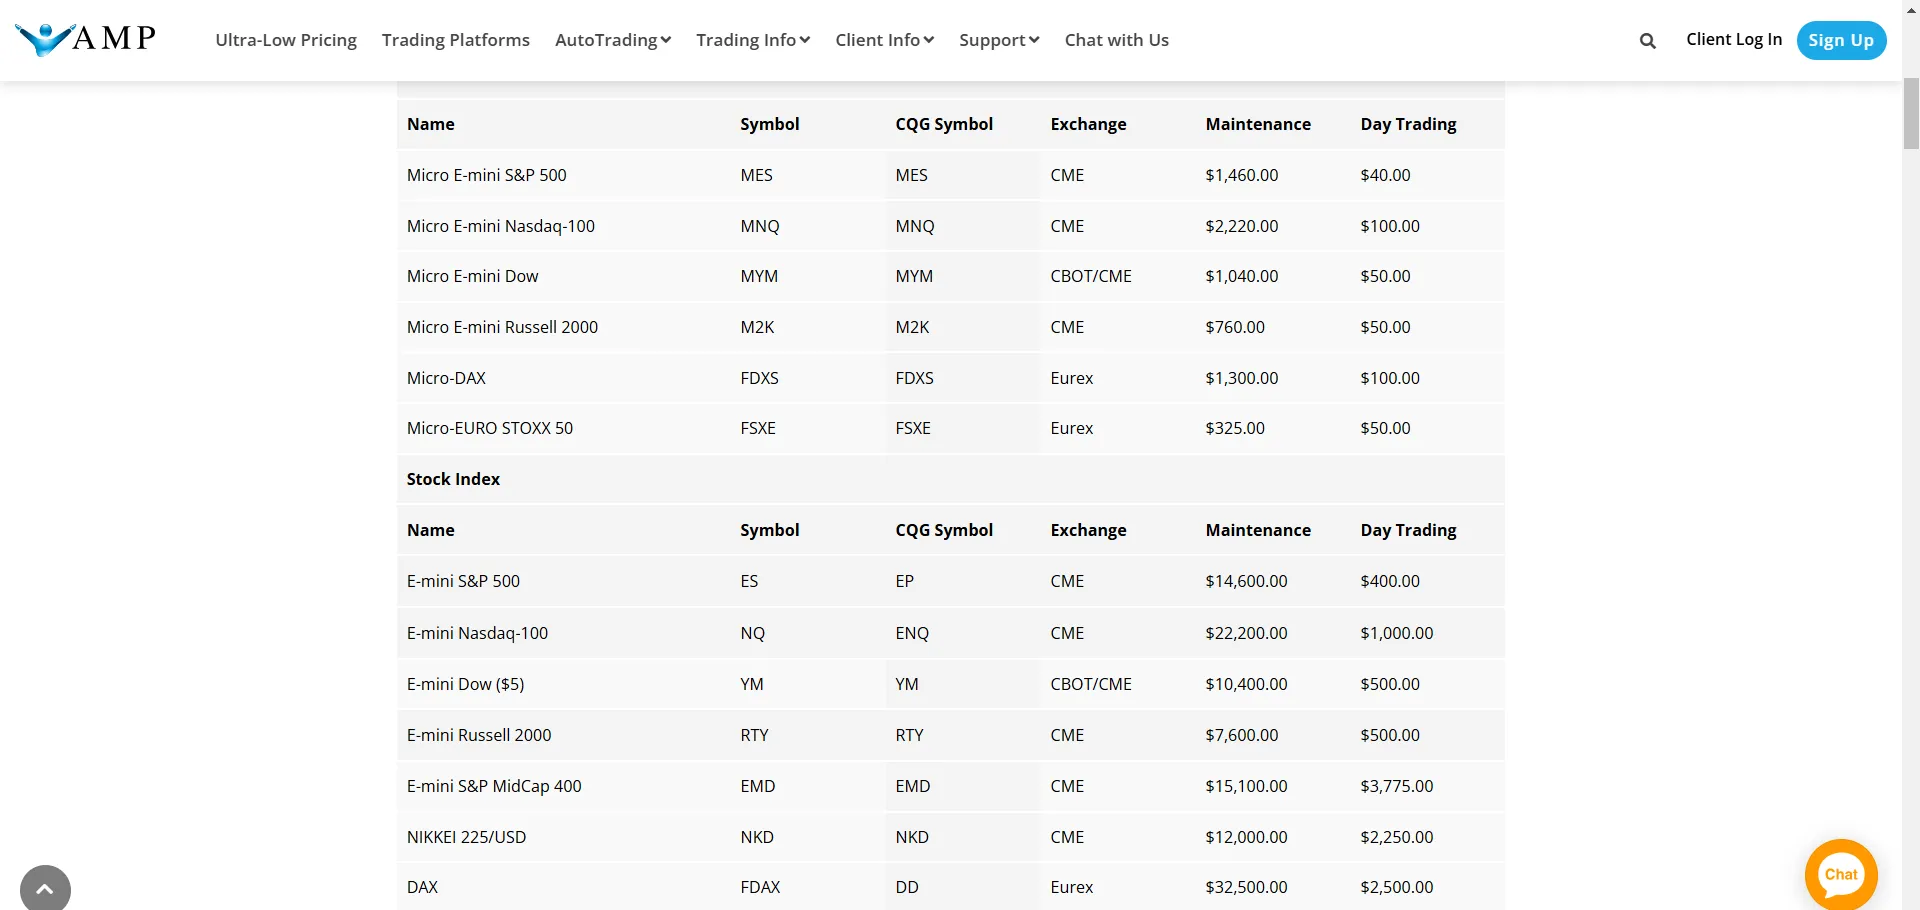Click the EMD symbol in the Symbol column
Screen dimensions: 1920x910
[x=758, y=786]
